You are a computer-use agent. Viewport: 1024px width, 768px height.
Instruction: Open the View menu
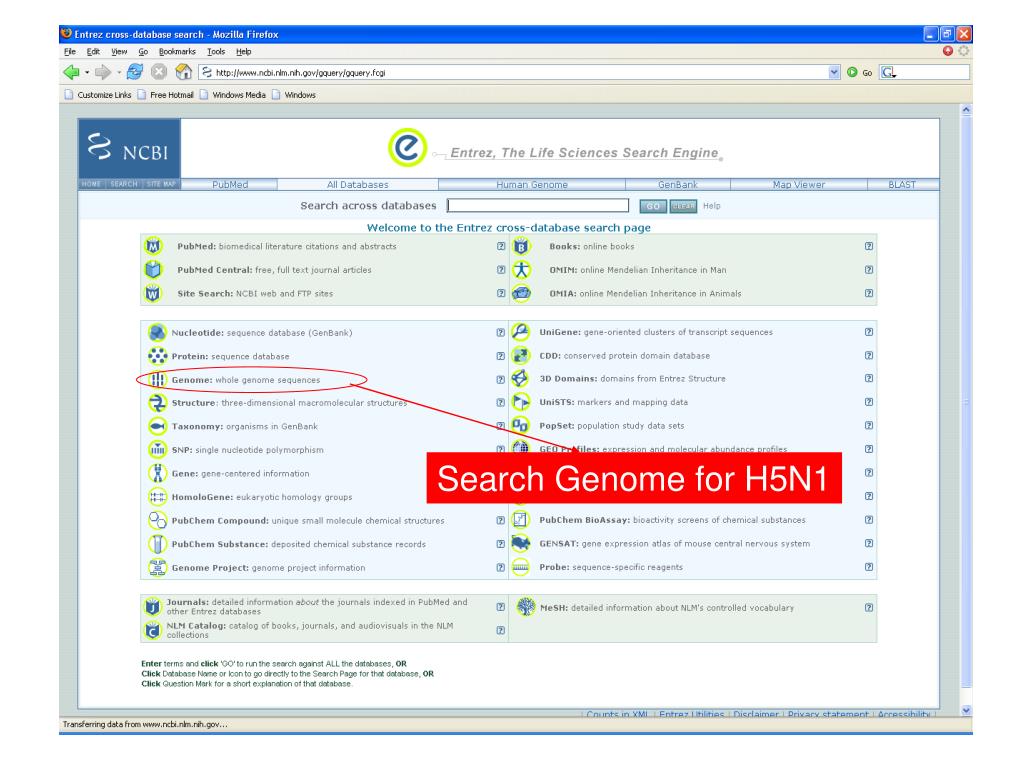(x=119, y=52)
